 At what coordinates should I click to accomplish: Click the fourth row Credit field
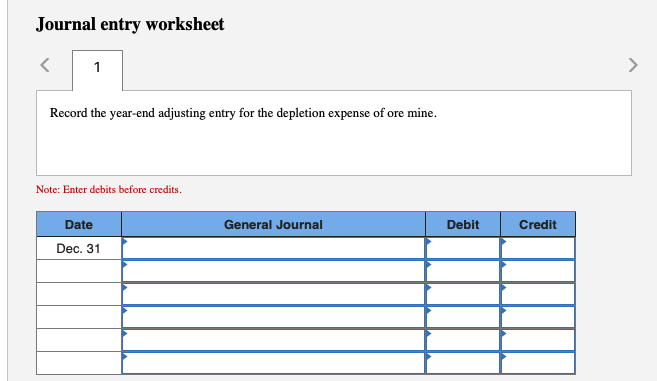[538, 317]
